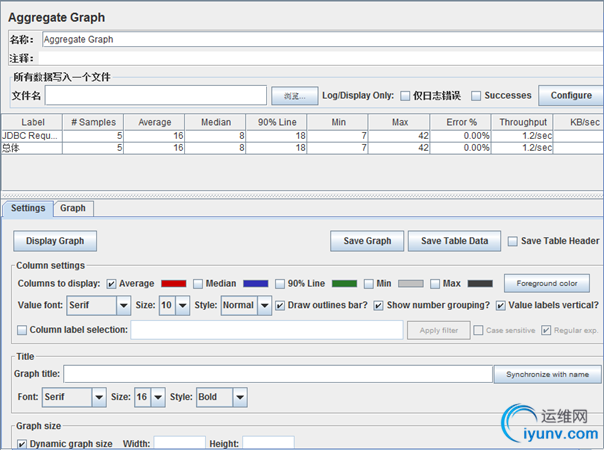This screenshot has height=450, width=604.
Task: Click the Save Graph button
Action: tap(367, 241)
